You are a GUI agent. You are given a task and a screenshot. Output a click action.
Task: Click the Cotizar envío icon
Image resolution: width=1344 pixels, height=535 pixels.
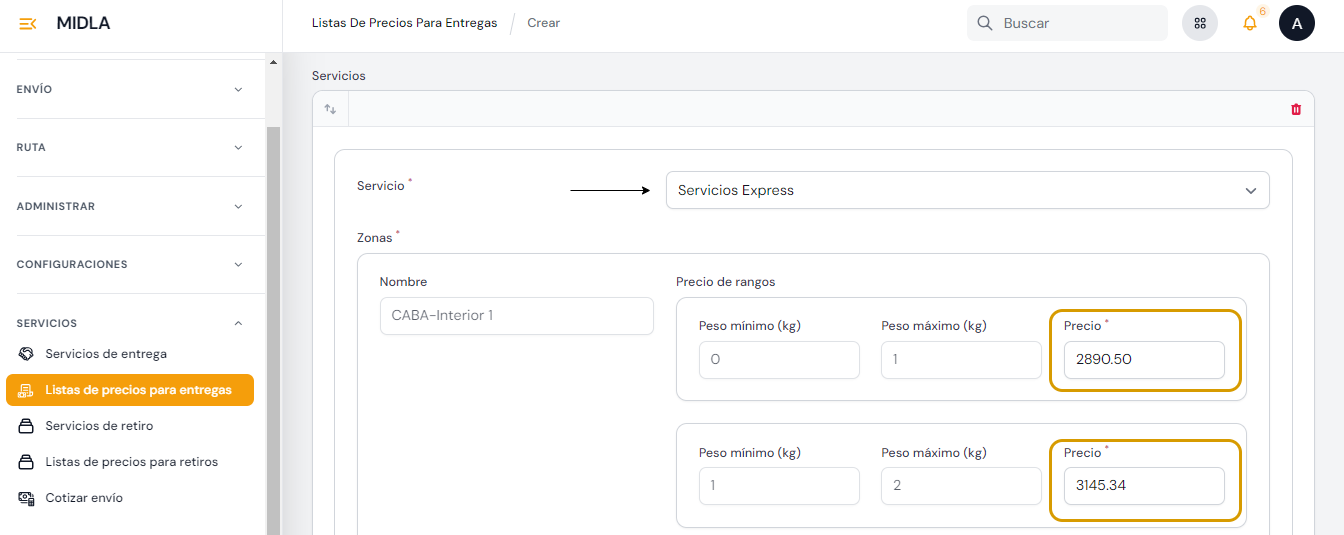(x=26, y=498)
